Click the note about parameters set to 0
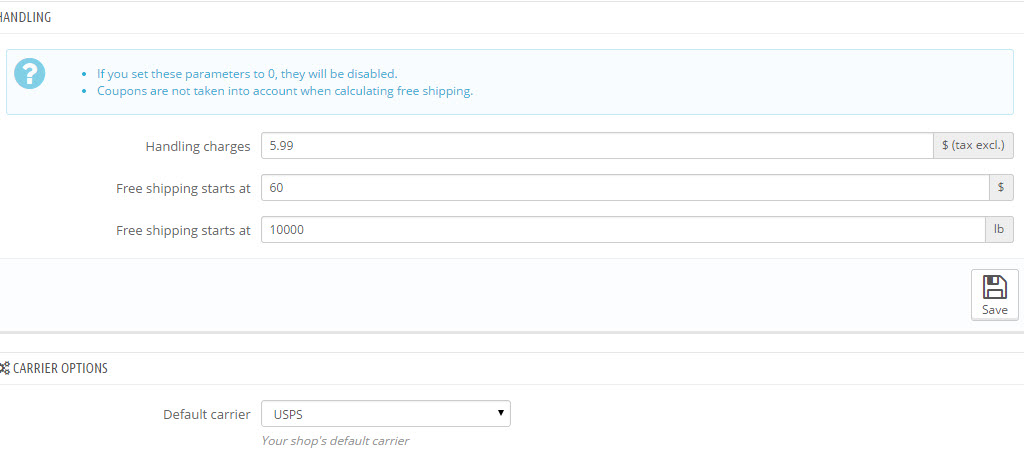The width and height of the screenshot is (1024, 466). coord(247,74)
